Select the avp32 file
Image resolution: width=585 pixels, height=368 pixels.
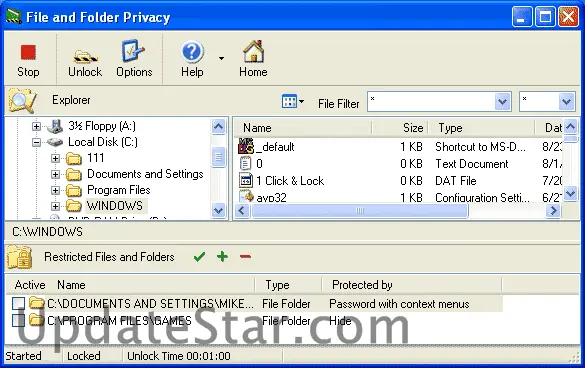[271, 197]
